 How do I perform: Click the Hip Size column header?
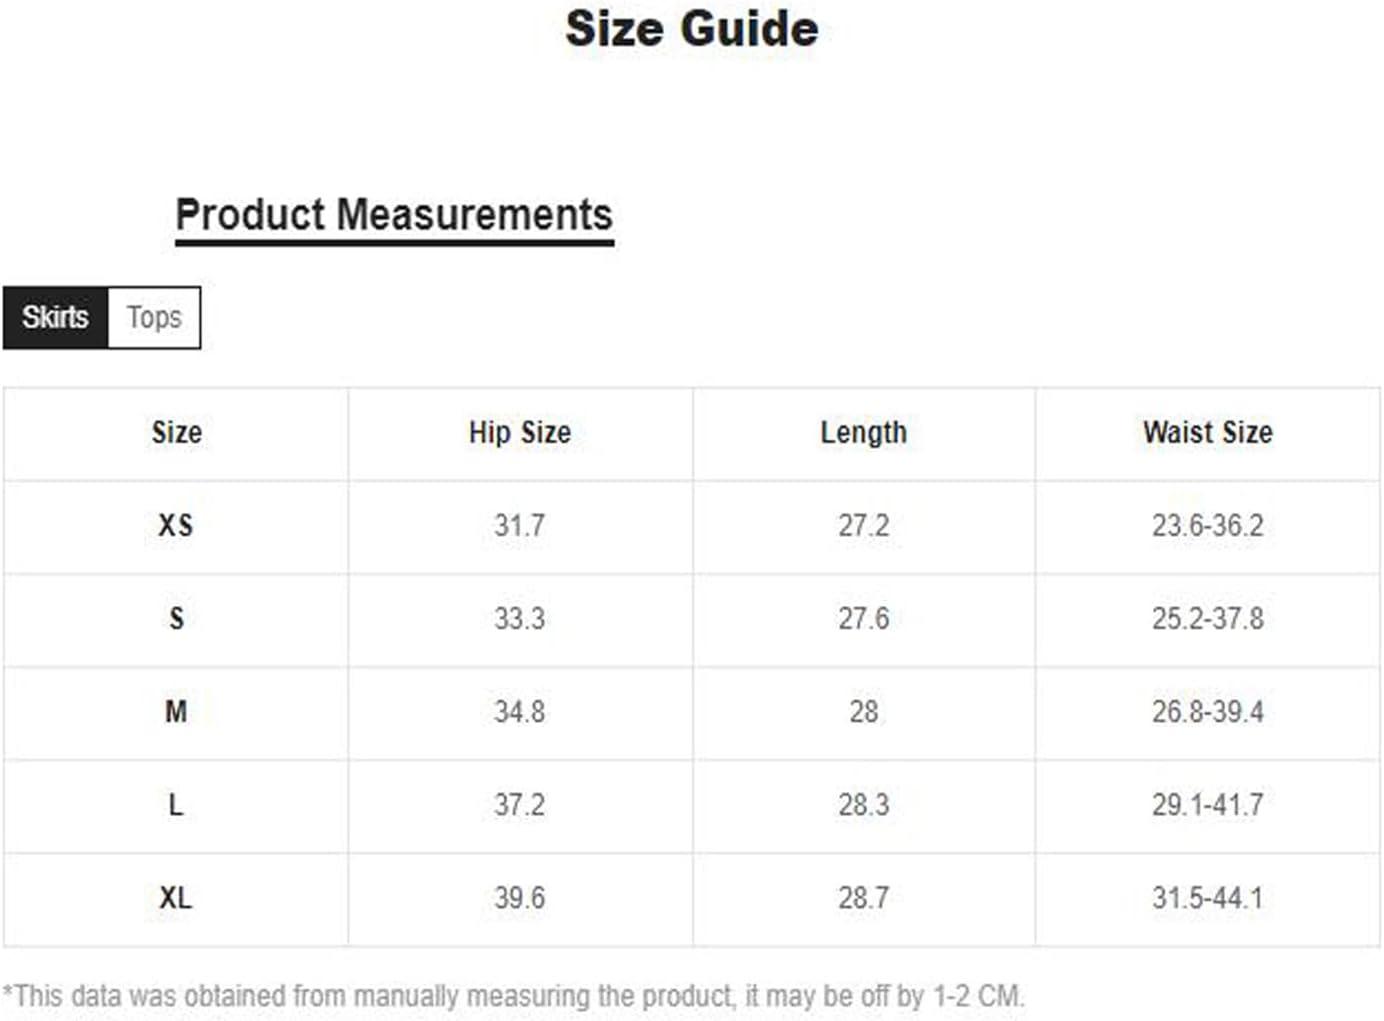tap(520, 433)
